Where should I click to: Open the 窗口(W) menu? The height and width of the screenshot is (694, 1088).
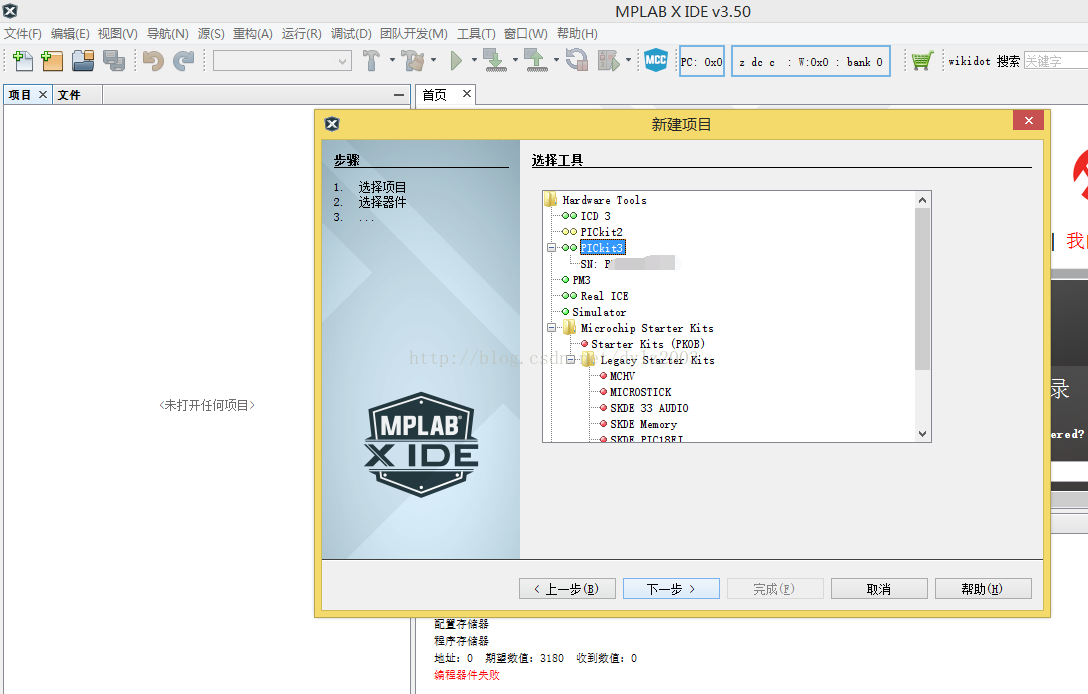click(525, 34)
